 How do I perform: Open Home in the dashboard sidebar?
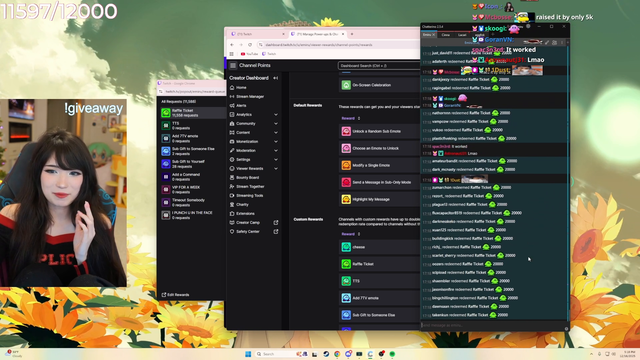[241, 87]
